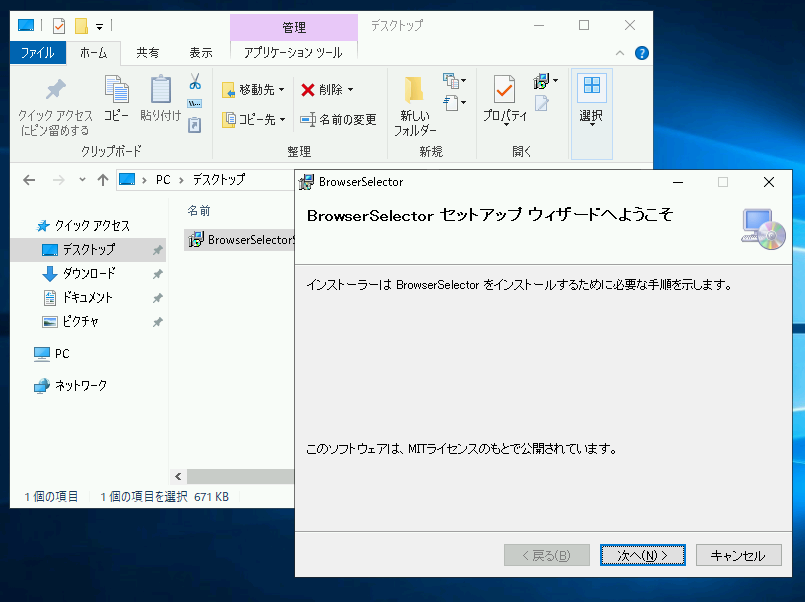
Task: Minimize the BrowserSelector installer window
Action: (678, 182)
